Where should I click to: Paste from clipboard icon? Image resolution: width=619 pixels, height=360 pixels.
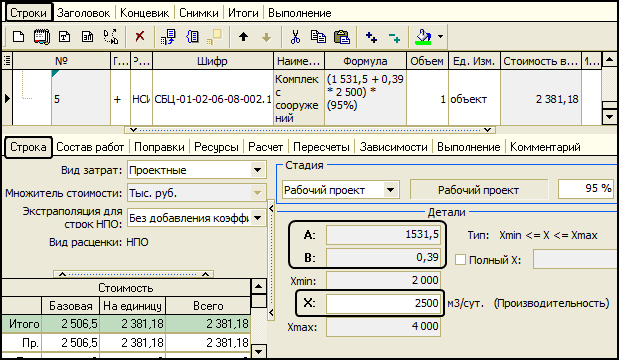341,37
